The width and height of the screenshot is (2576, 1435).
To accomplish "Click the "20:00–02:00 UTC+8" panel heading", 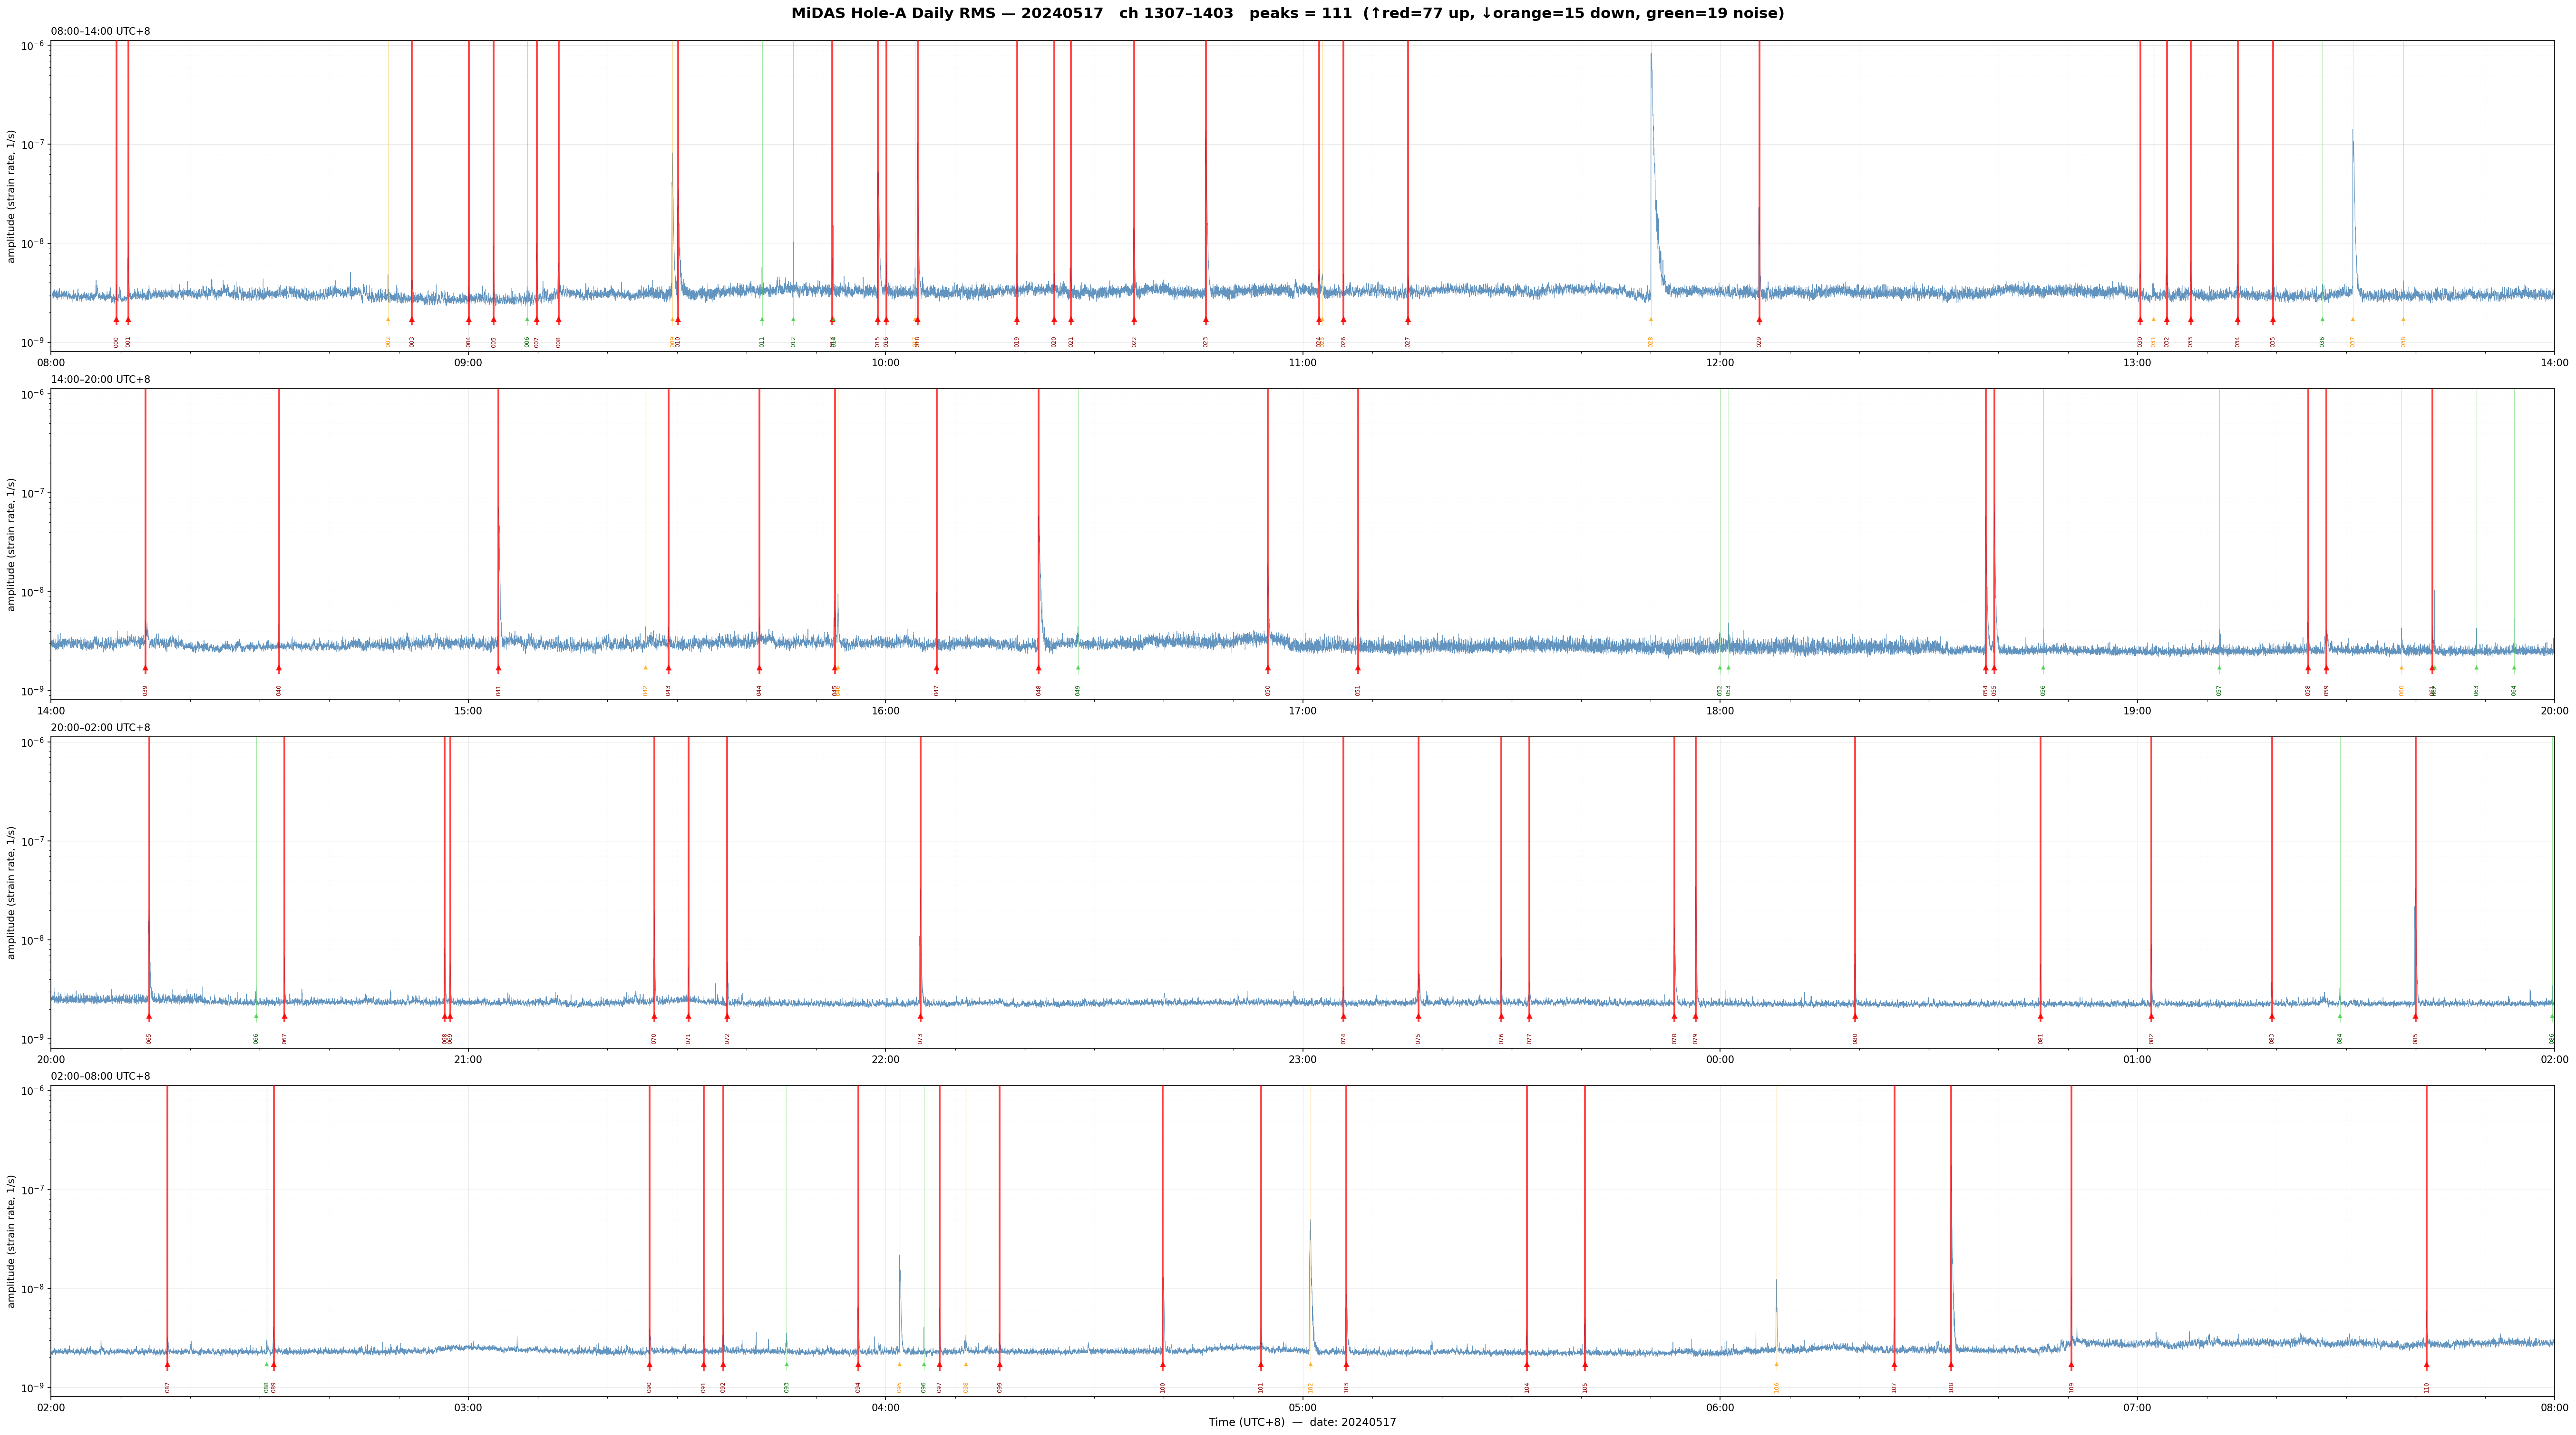I will (101, 728).
